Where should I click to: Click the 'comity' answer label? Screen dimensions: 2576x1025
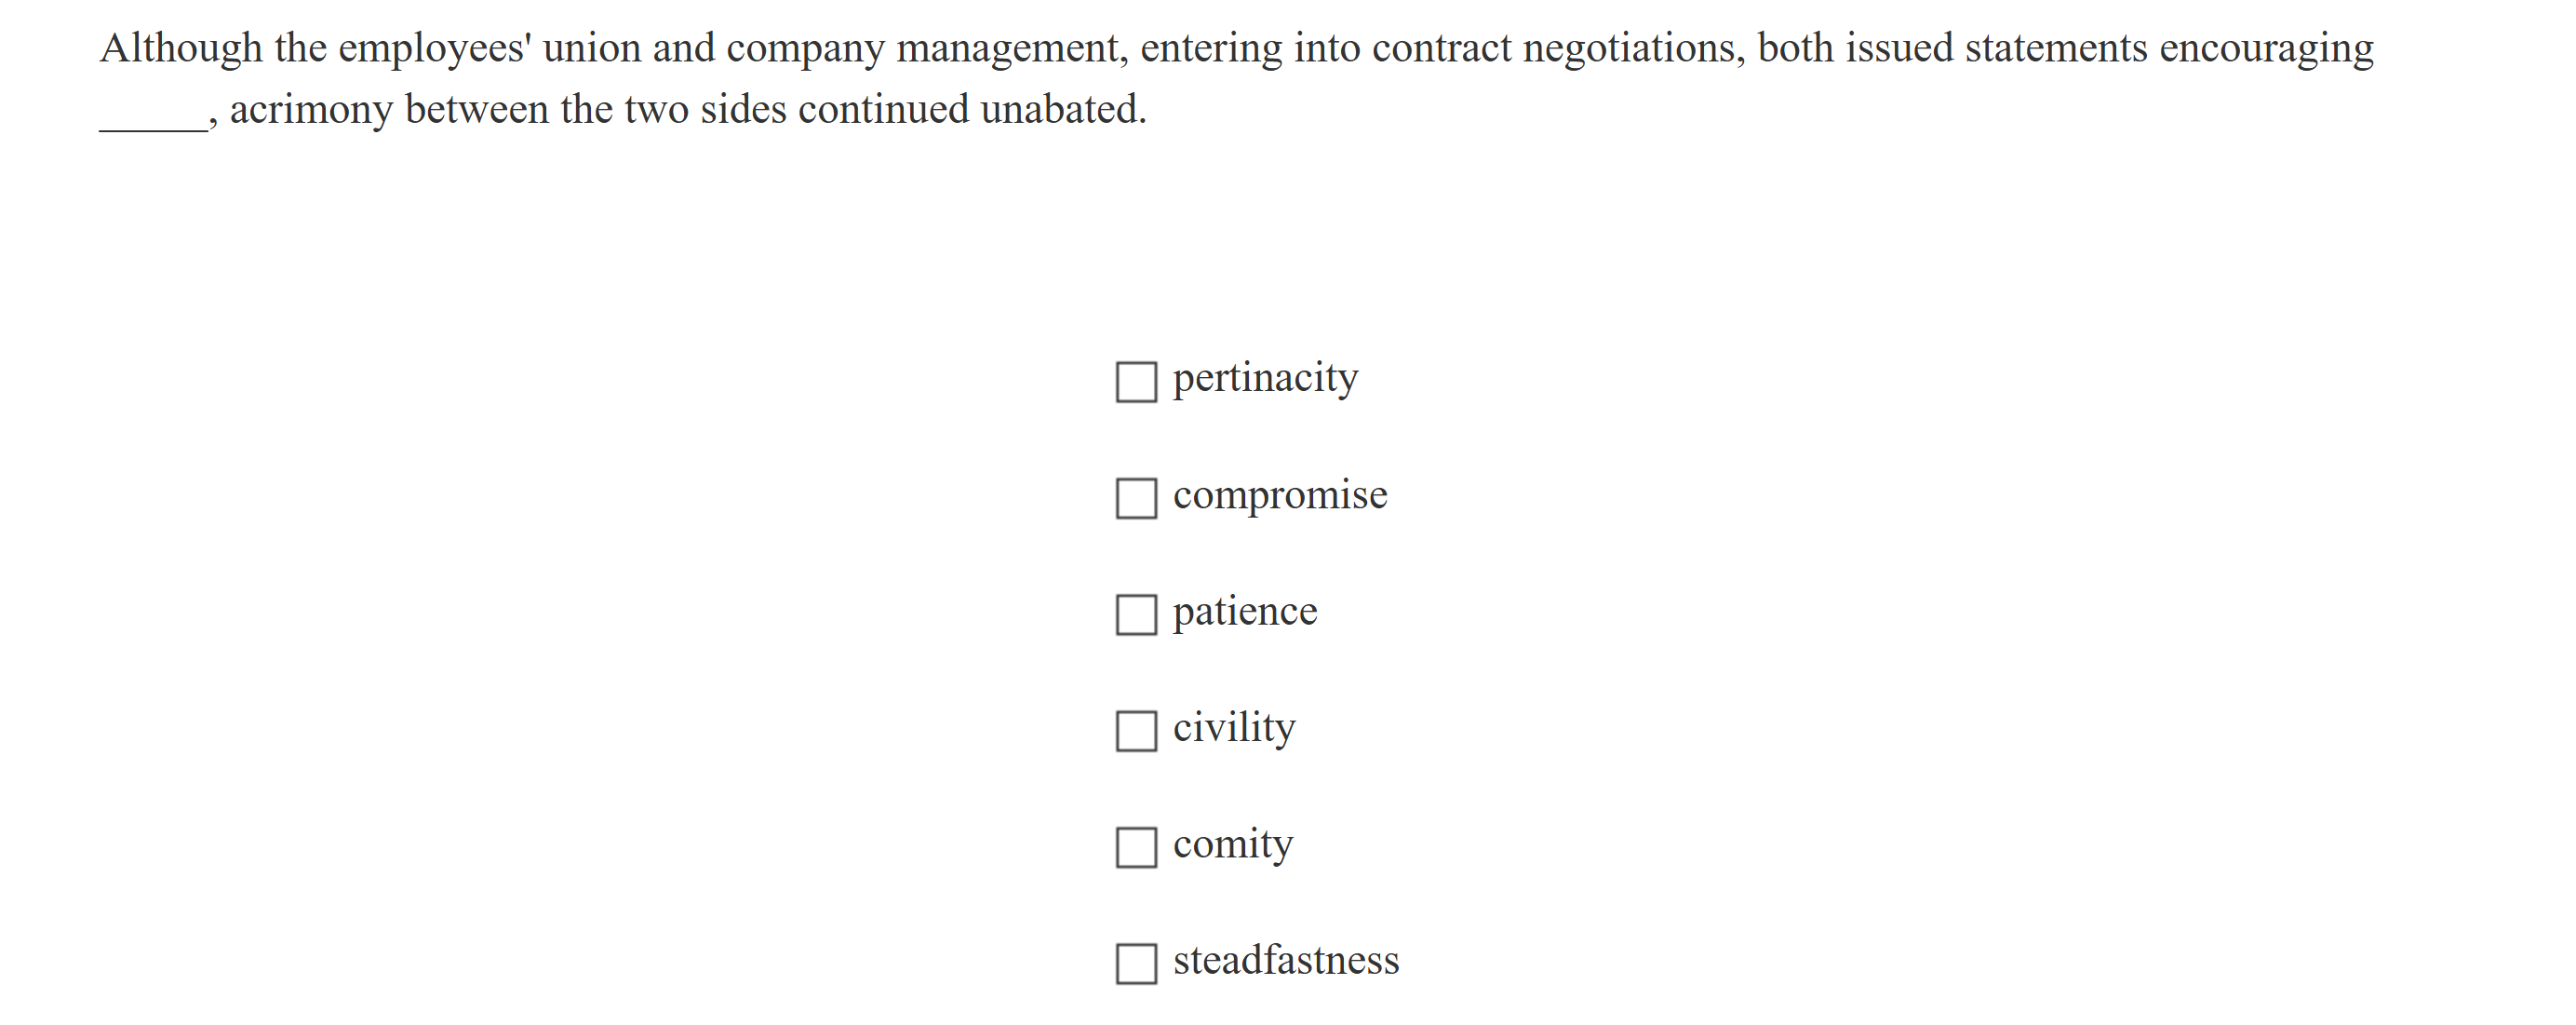[x=1233, y=844]
